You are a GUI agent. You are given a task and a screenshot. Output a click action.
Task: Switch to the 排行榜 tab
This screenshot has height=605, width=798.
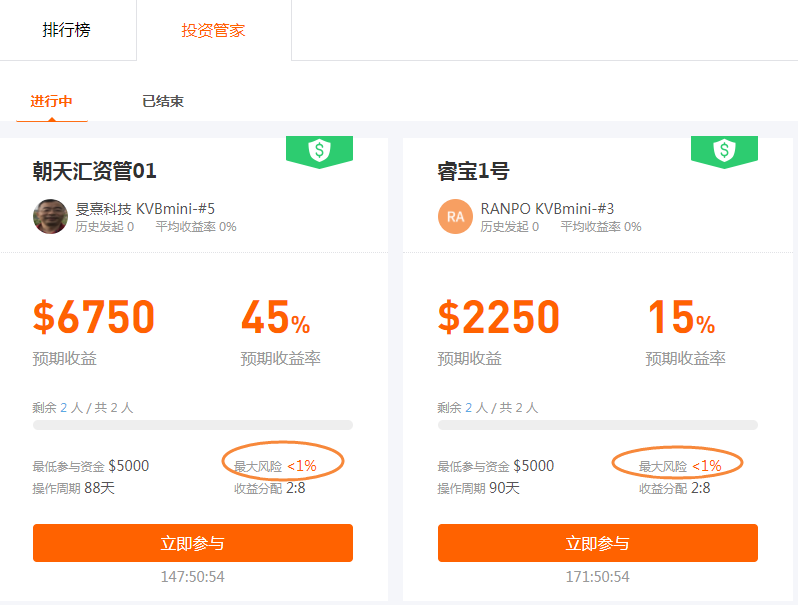click(66, 30)
